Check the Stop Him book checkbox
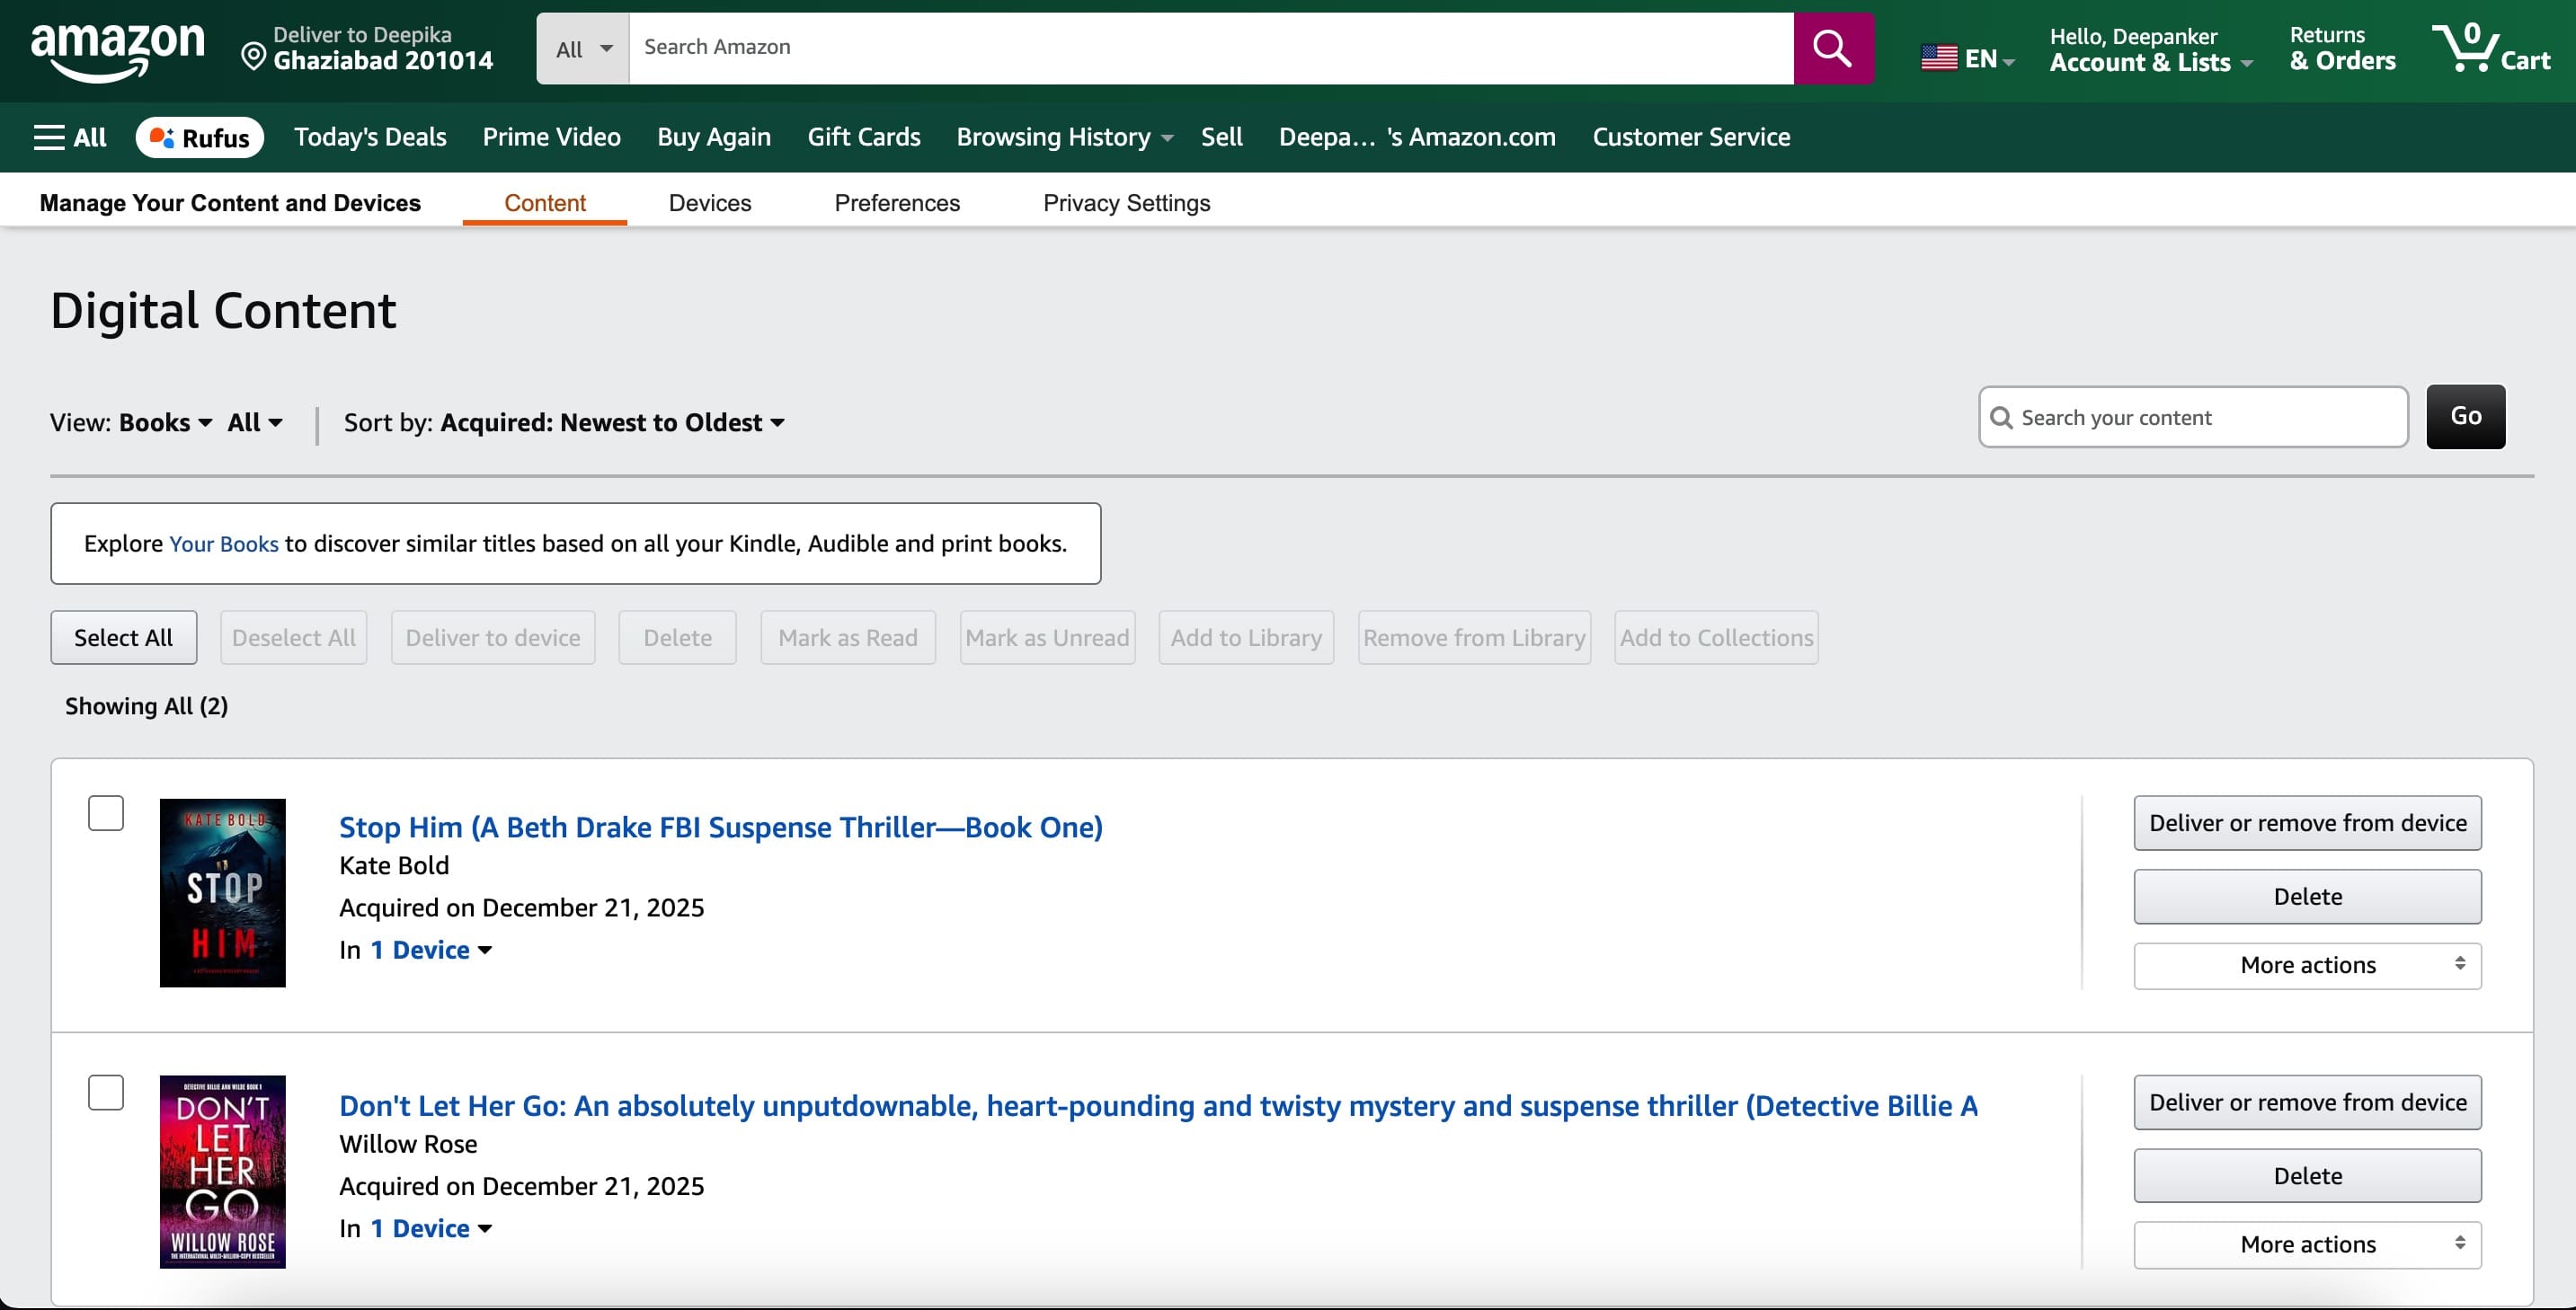The width and height of the screenshot is (2576, 1310). (x=106, y=813)
